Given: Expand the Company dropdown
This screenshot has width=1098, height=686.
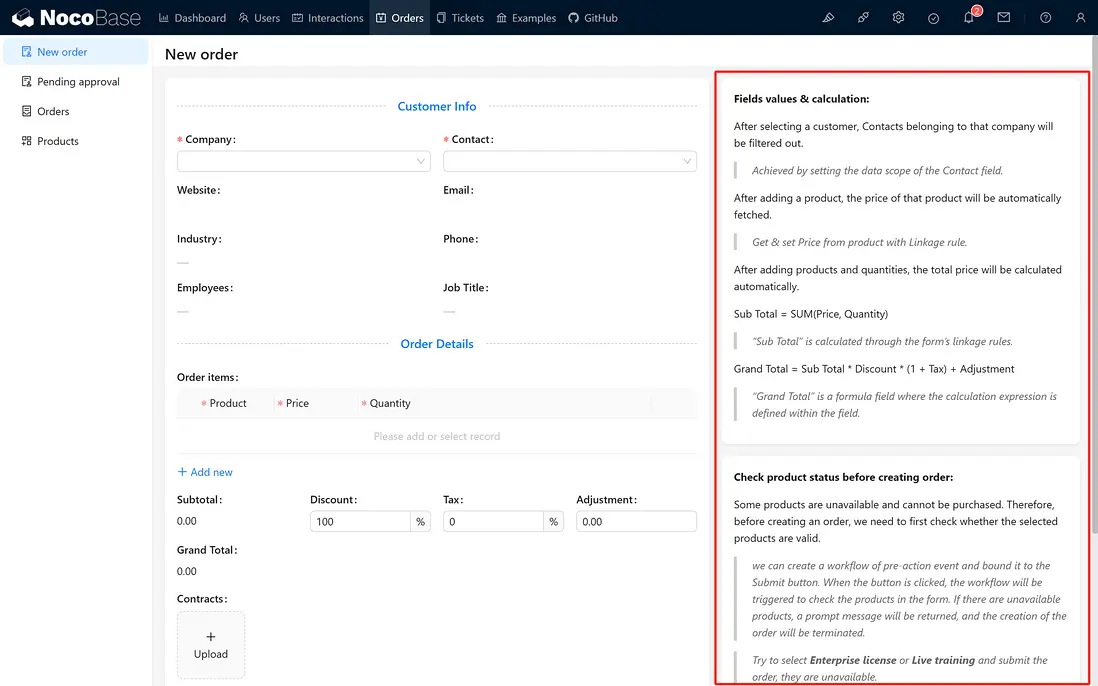Looking at the screenshot, I should (x=303, y=161).
